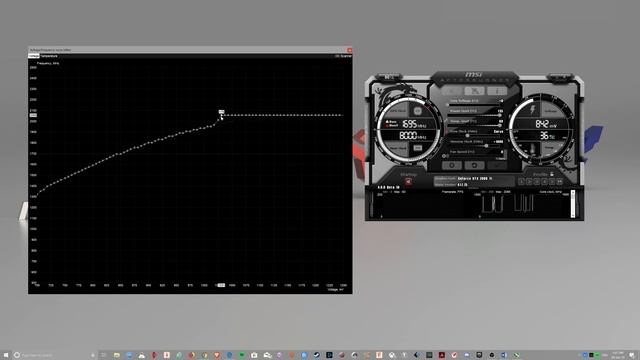
Task: Select profile slot 3
Action: (537, 181)
